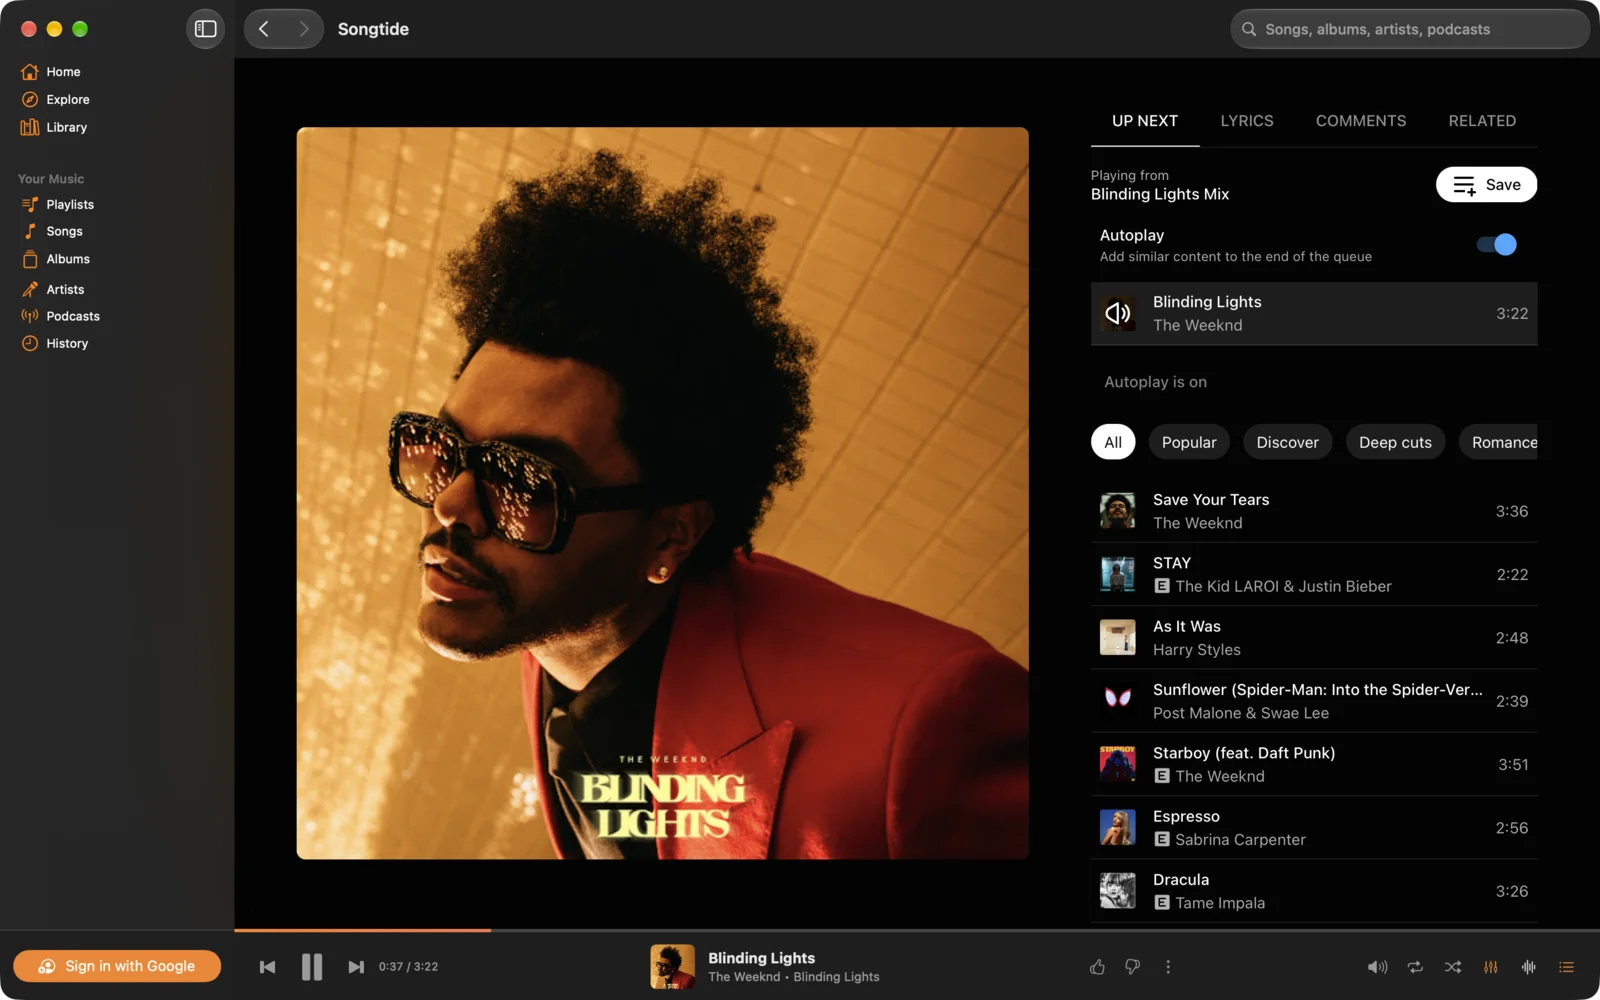
Task: Open Playlists under Your Music
Action: coord(69,204)
